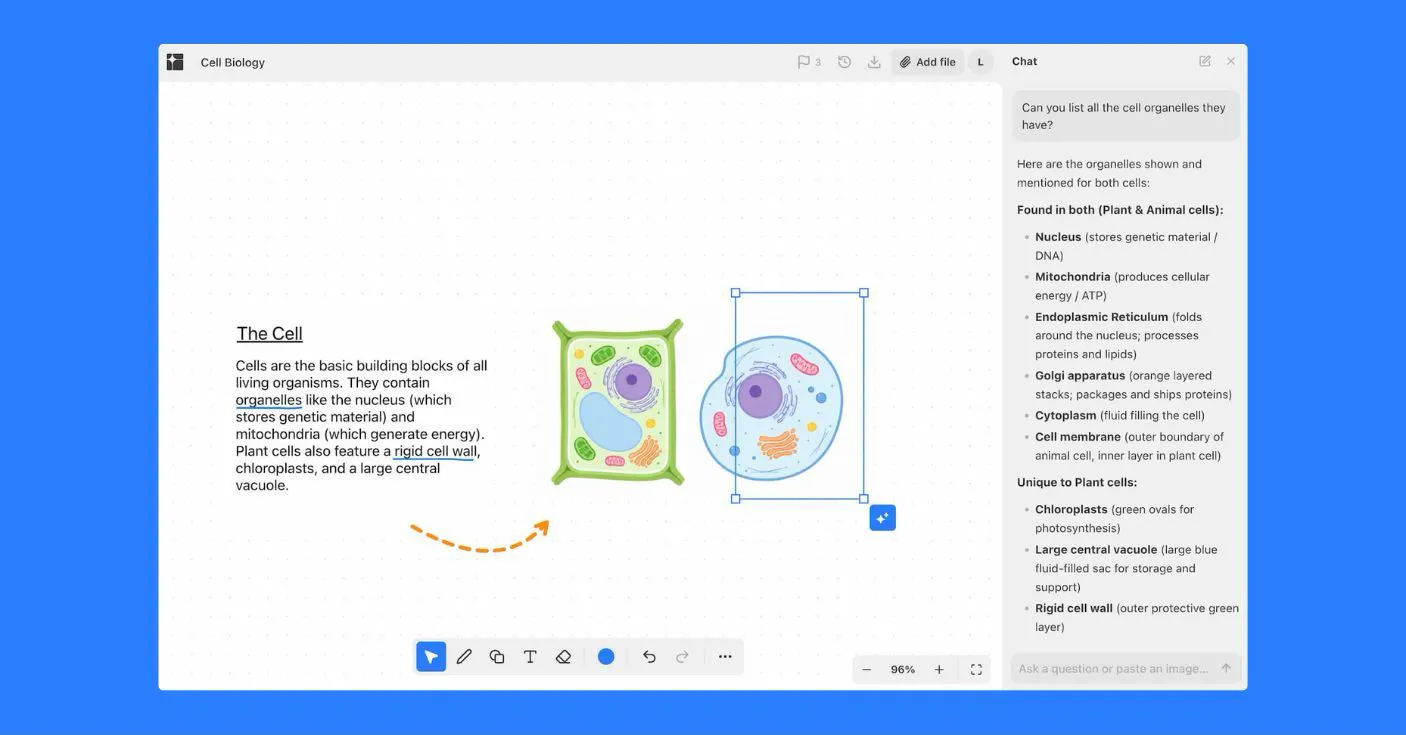Click the app logo icon

tap(175, 62)
